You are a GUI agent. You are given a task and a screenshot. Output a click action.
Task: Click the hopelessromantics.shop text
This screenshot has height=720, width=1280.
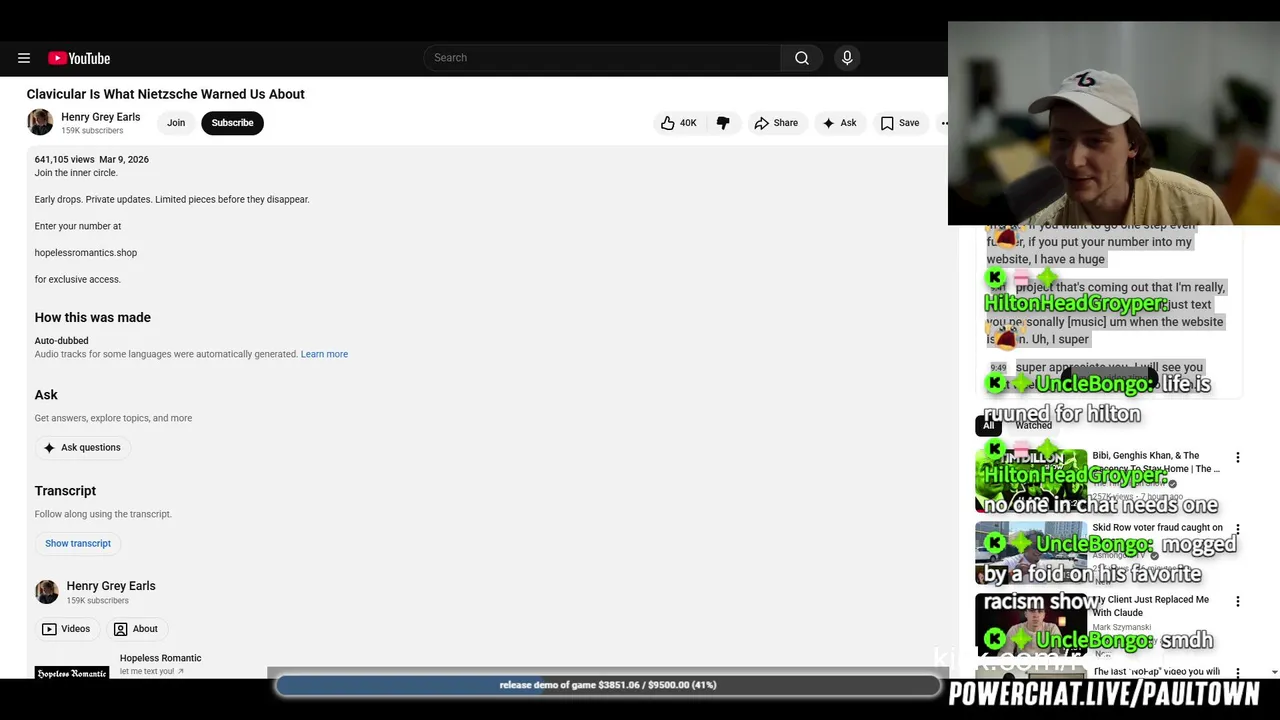click(86, 253)
